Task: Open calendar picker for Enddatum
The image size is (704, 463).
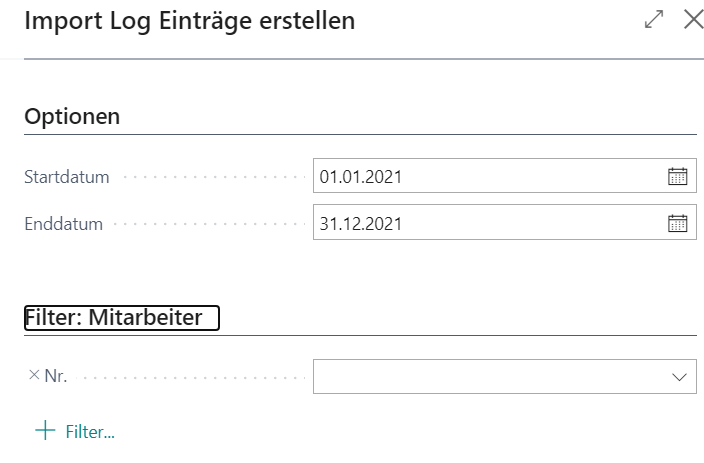Action: click(678, 223)
